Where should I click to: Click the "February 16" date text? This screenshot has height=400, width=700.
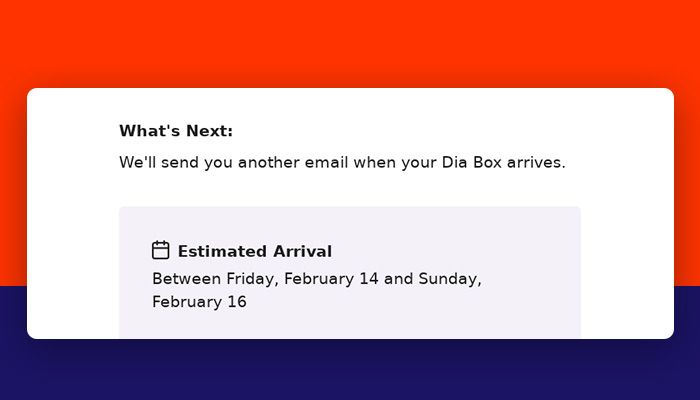pos(199,302)
